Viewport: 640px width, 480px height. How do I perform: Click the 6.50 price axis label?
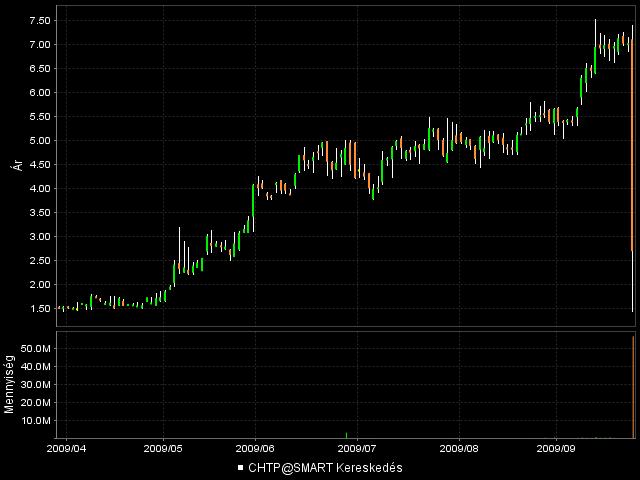click(x=40, y=69)
